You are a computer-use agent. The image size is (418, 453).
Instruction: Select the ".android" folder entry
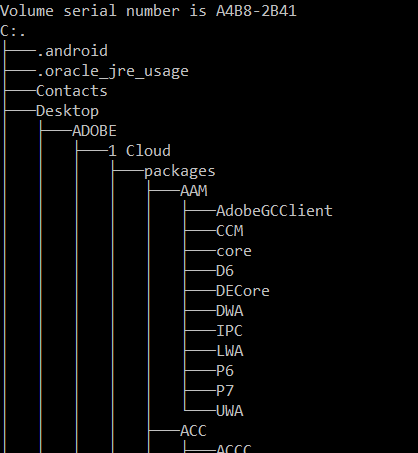[x=72, y=51]
